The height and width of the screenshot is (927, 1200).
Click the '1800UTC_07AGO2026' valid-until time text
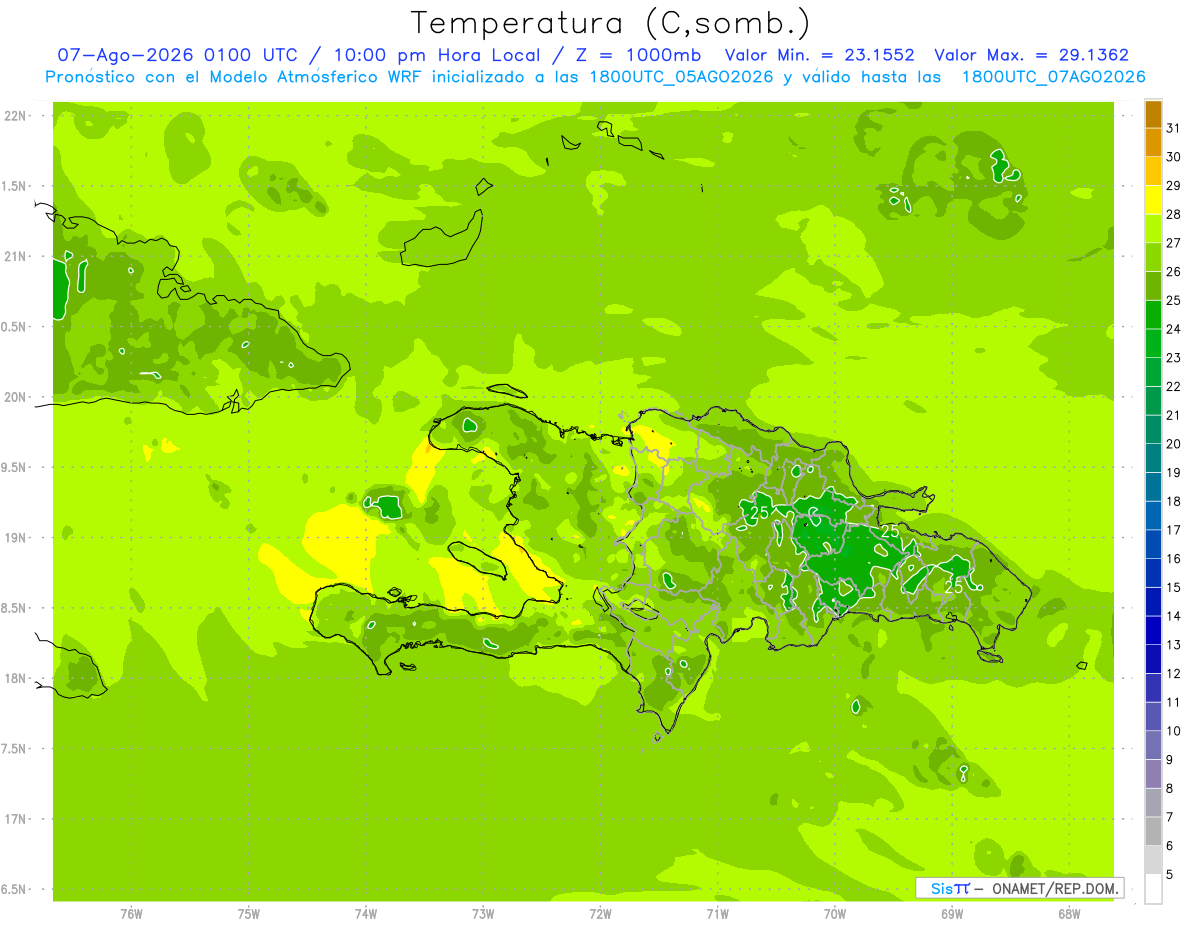click(1053, 77)
